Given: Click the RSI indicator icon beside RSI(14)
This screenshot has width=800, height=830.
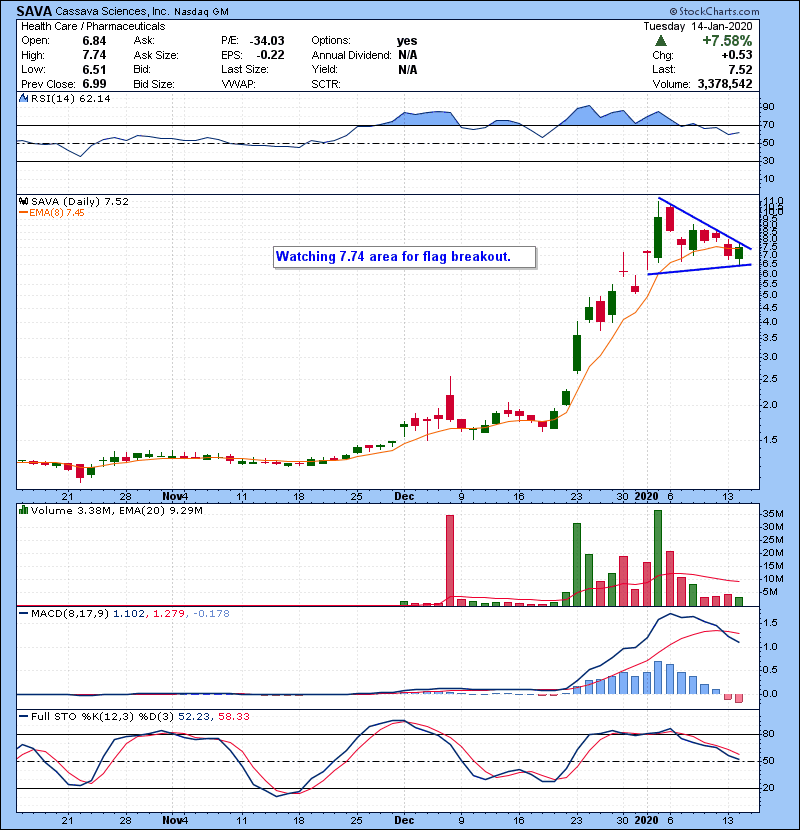Looking at the screenshot, I should pos(23,98).
